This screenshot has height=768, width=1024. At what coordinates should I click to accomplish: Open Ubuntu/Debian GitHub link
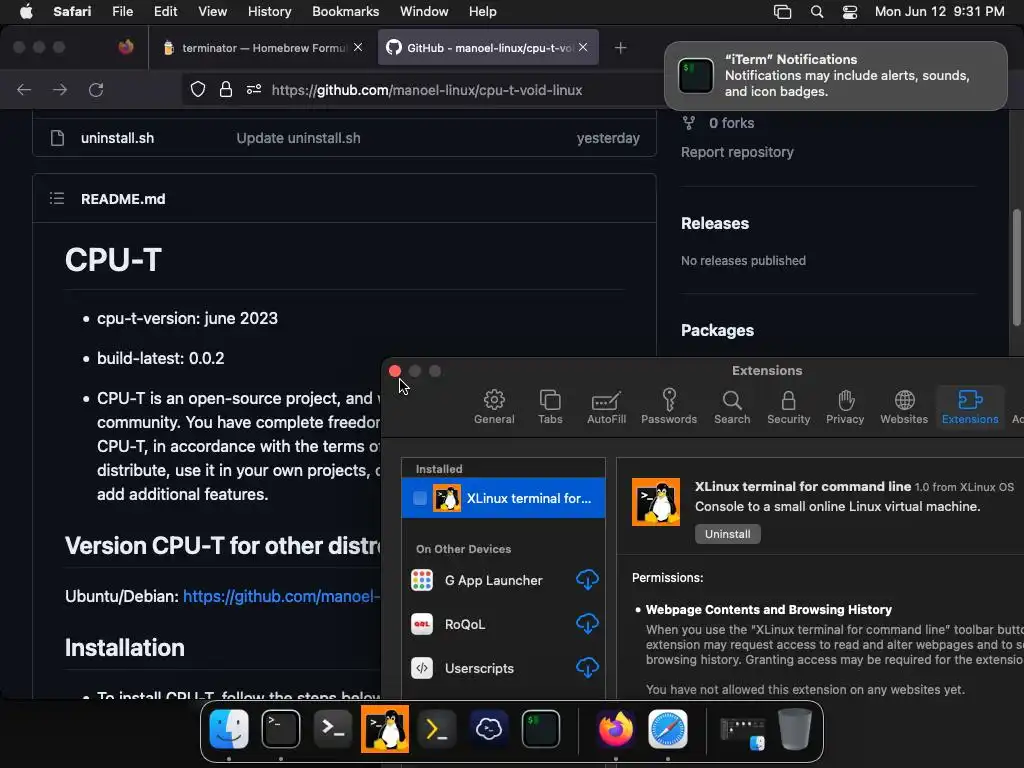click(x=281, y=596)
